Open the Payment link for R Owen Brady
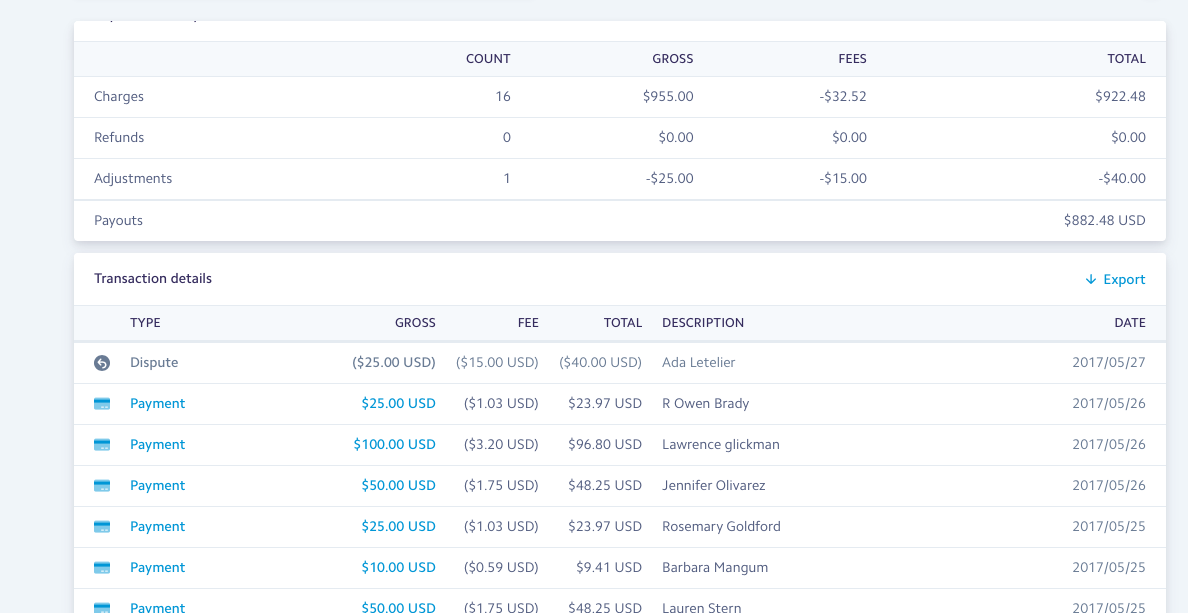1188x613 pixels. point(157,404)
